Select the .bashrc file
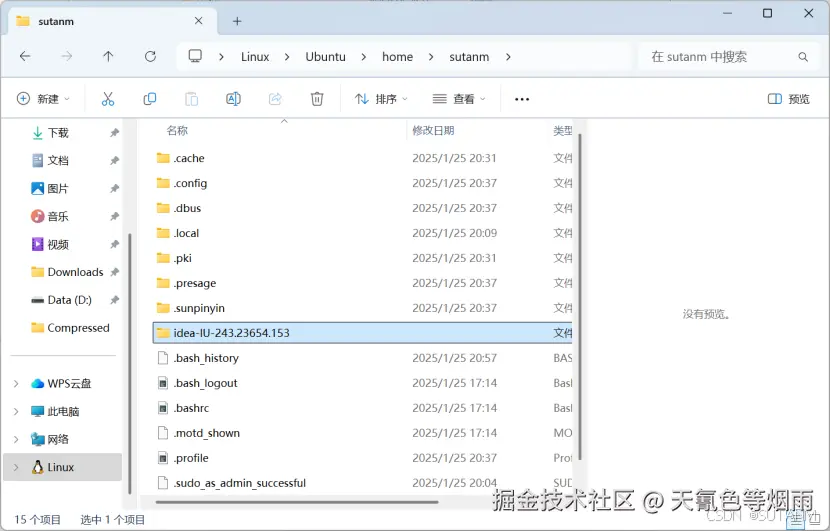This screenshot has width=831, height=531. click(363, 408)
